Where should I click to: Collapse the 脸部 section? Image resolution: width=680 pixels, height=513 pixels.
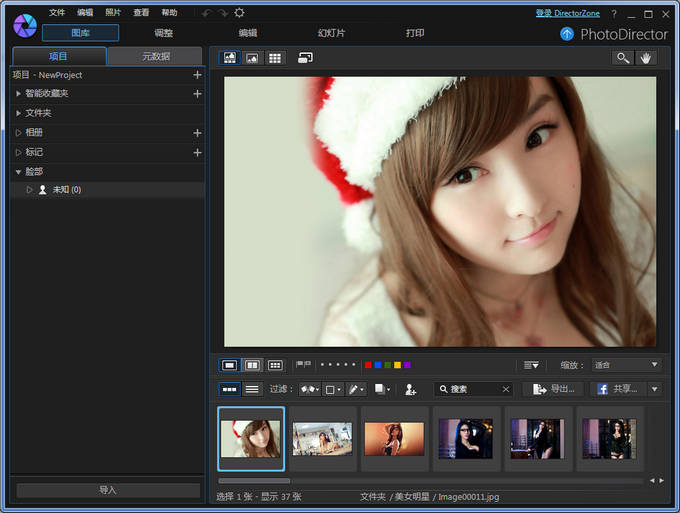pos(19,172)
